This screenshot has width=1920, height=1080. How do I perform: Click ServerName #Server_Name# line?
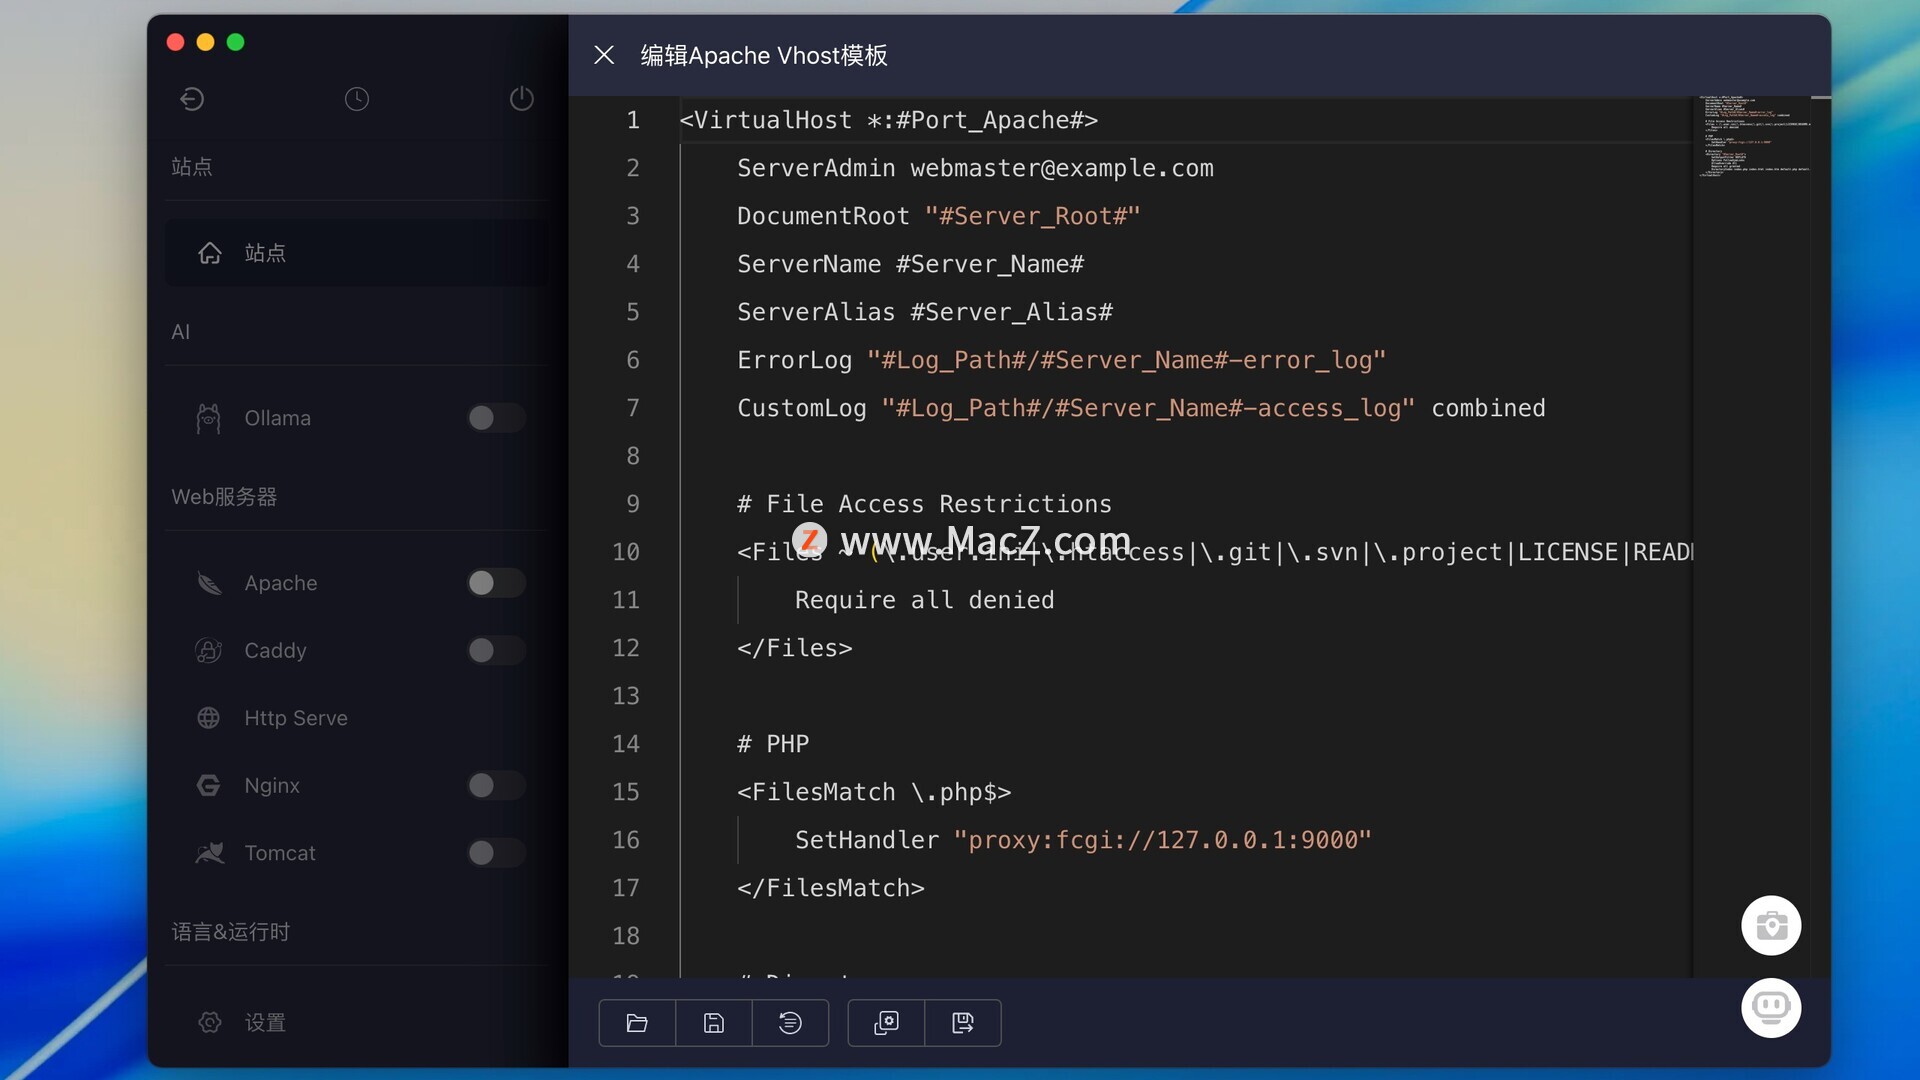[910, 265]
